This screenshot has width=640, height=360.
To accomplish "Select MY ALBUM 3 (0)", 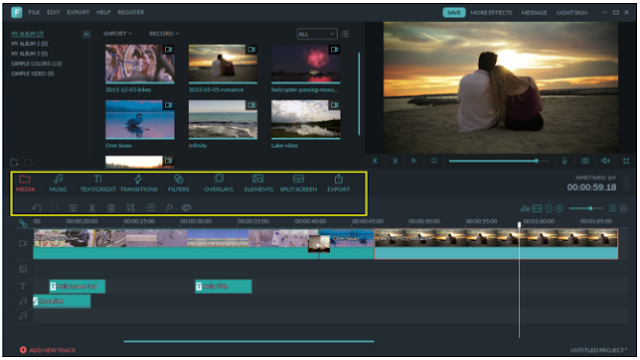I will pyautogui.click(x=29, y=53).
